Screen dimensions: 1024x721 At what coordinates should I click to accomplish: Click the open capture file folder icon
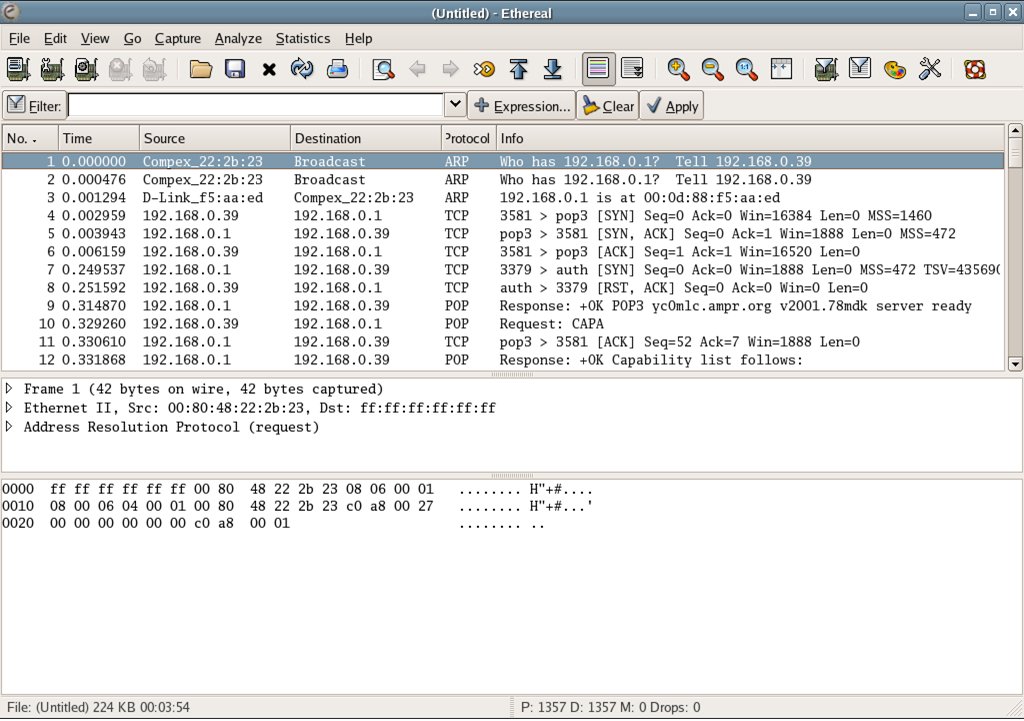201,69
